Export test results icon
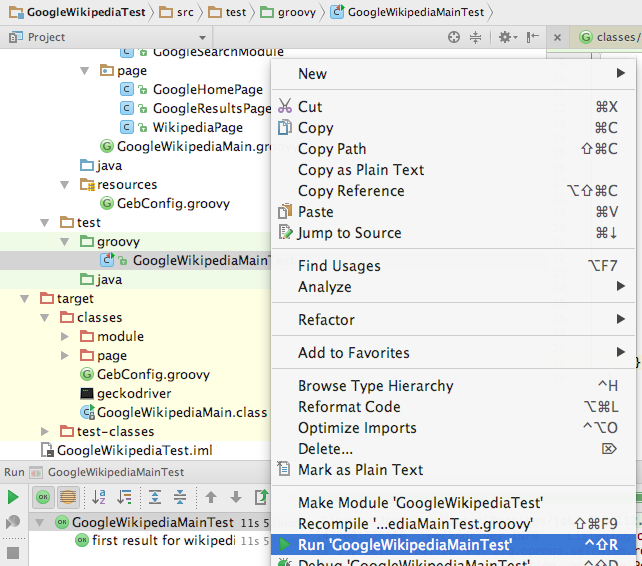The width and height of the screenshot is (642, 566). point(261,497)
